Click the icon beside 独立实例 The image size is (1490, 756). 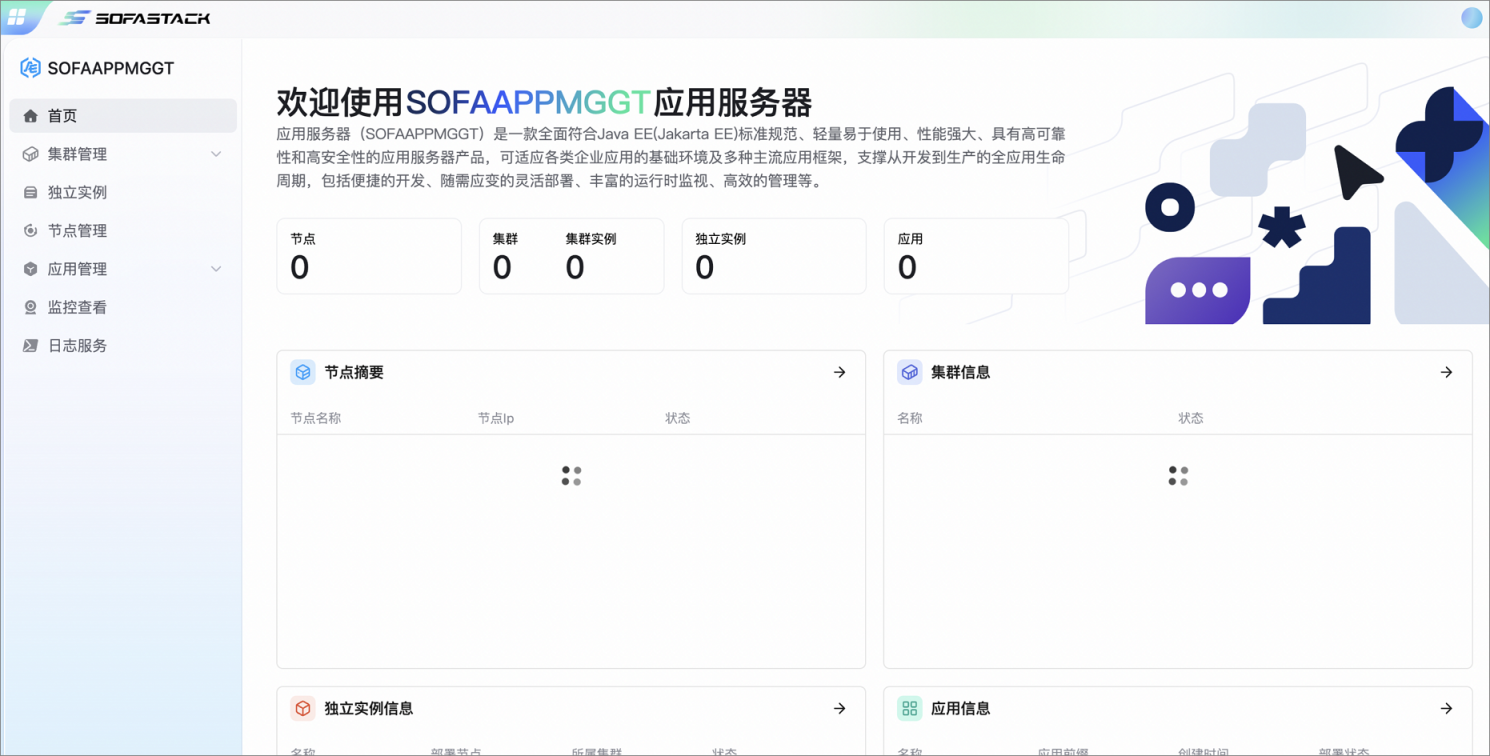30,192
